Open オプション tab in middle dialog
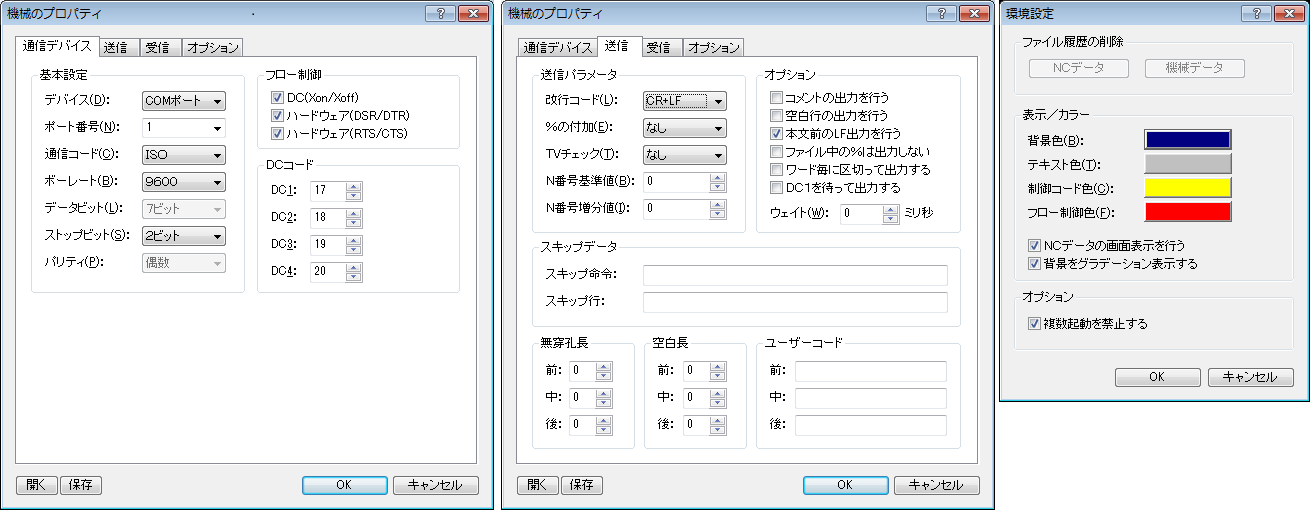Viewport: 1313px width, 512px height. click(x=714, y=47)
